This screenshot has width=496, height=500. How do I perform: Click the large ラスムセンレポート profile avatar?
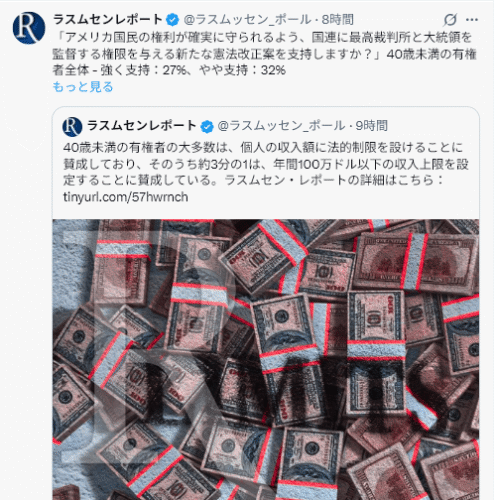point(29,28)
